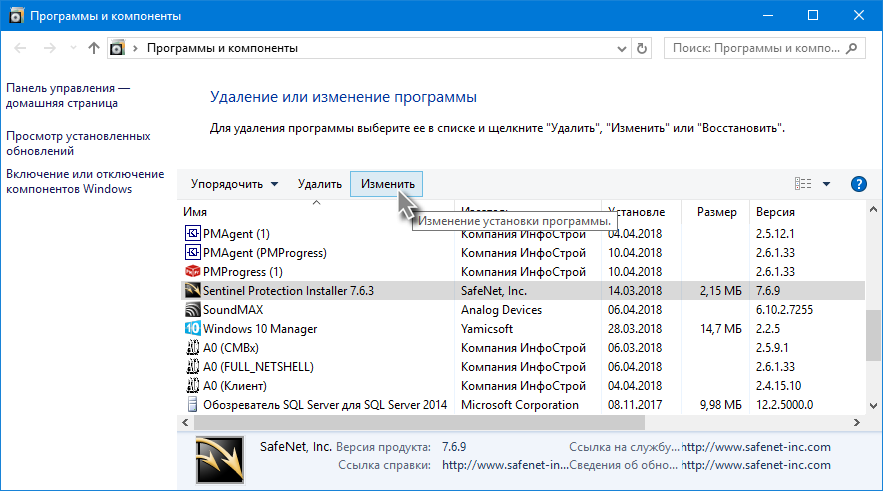Open help with the blue question mark
Image resolution: width=883 pixels, height=491 pixels.
click(x=858, y=184)
